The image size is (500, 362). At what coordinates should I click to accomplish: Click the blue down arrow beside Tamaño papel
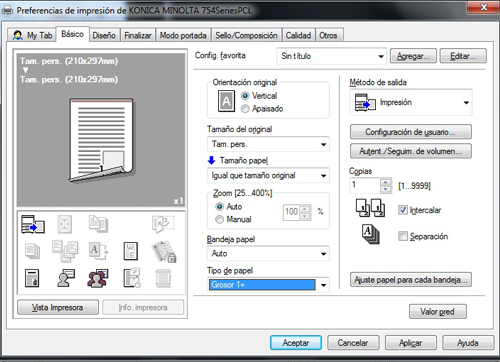pos(211,160)
